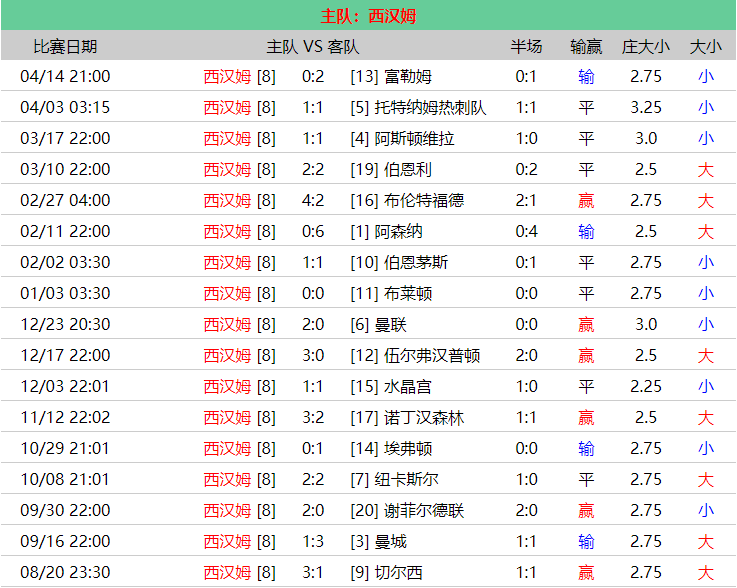737x588 pixels.
Task: Select the 半场 column header
Action: 526,46
